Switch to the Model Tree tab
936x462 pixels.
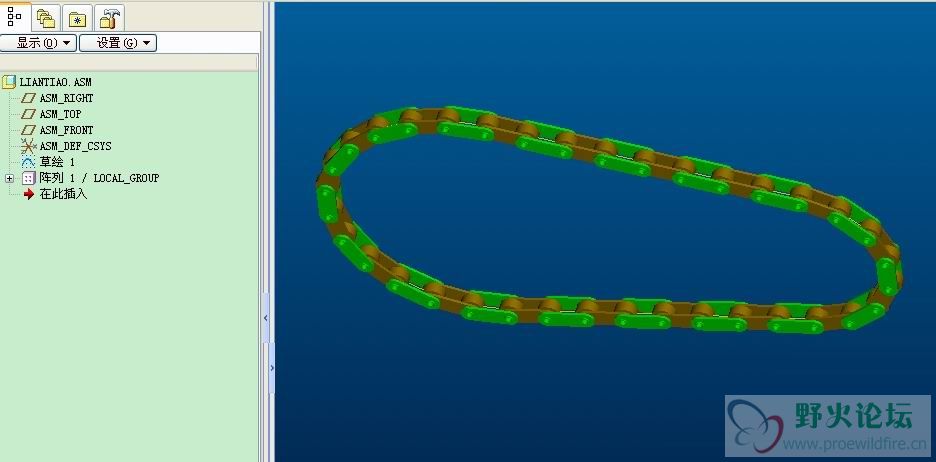[x=14, y=17]
